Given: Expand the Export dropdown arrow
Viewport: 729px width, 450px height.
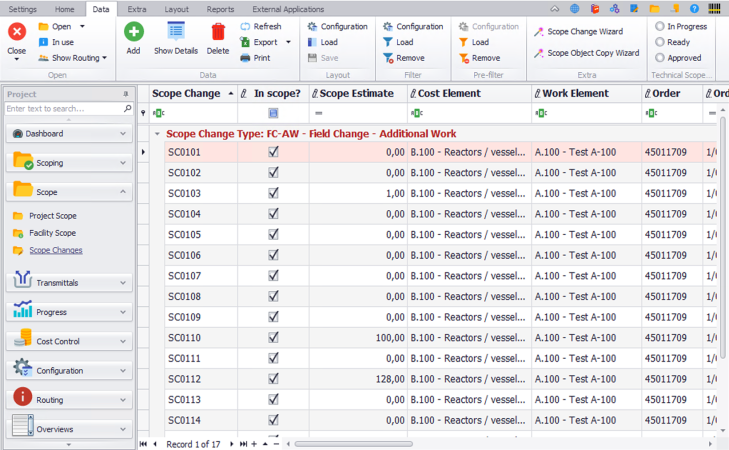Looking at the screenshot, I should 288,42.
